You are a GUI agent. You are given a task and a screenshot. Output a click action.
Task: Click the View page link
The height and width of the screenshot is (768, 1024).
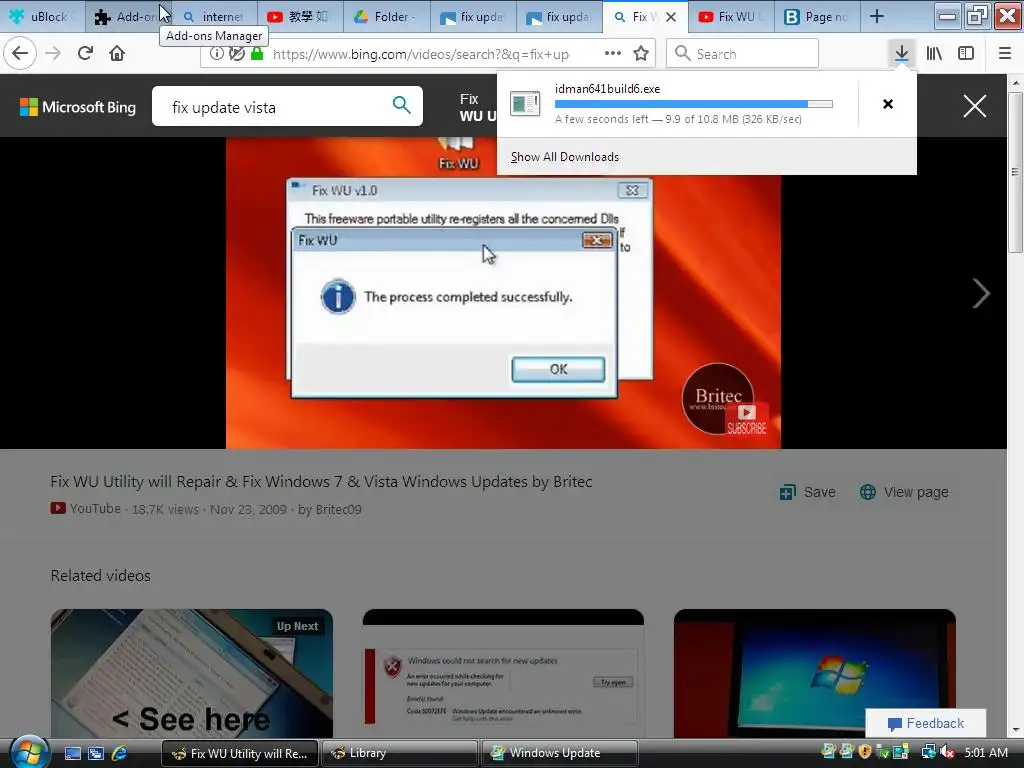click(904, 492)
